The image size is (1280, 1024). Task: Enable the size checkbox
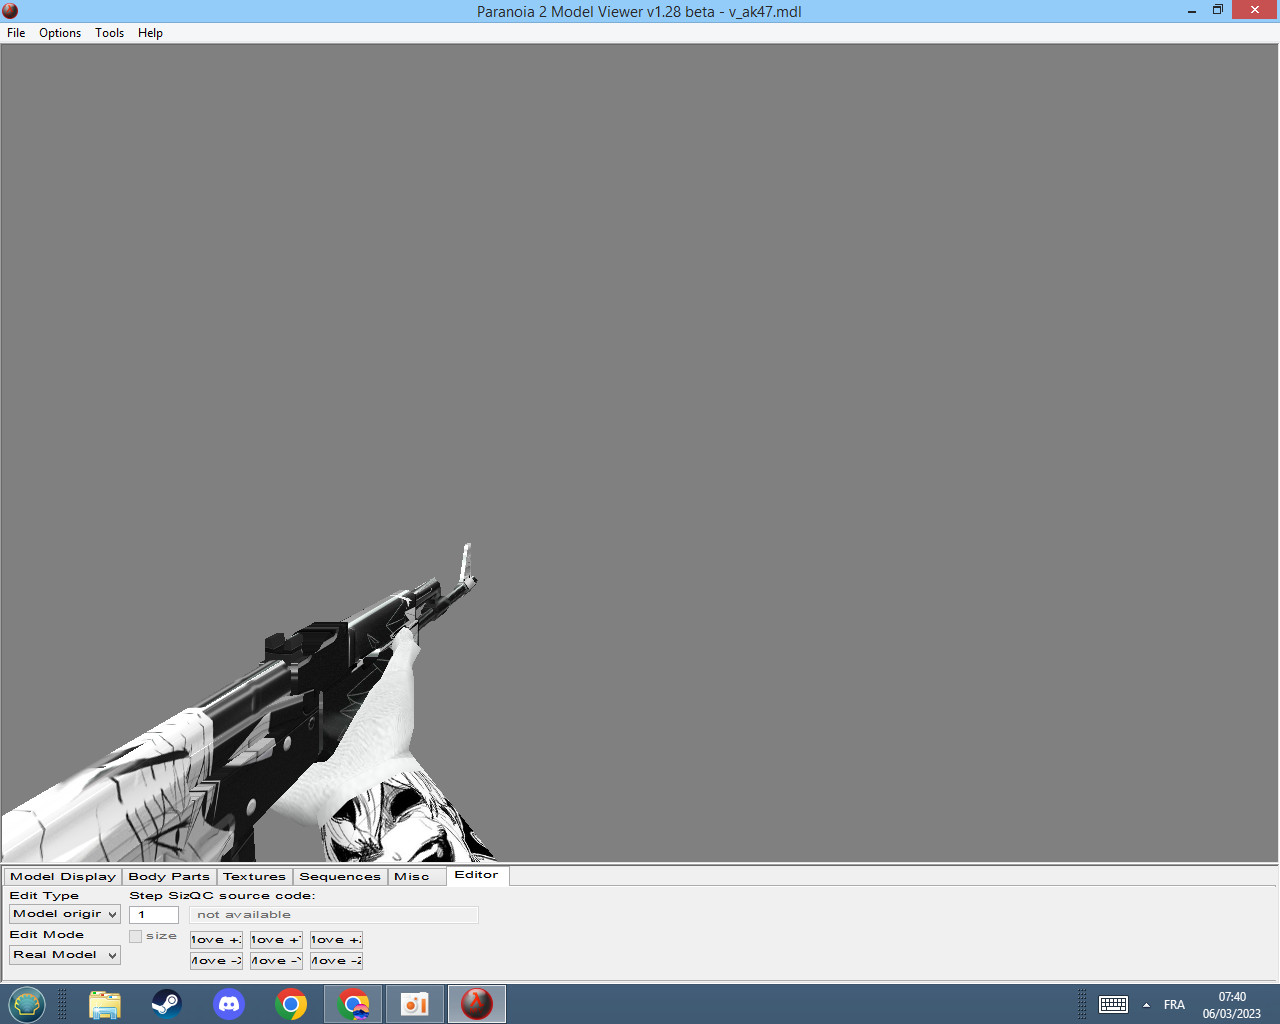[x=135, y=936]
